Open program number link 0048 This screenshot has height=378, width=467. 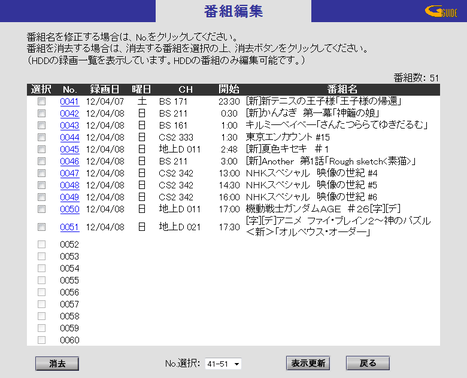(x=69, y=185)
